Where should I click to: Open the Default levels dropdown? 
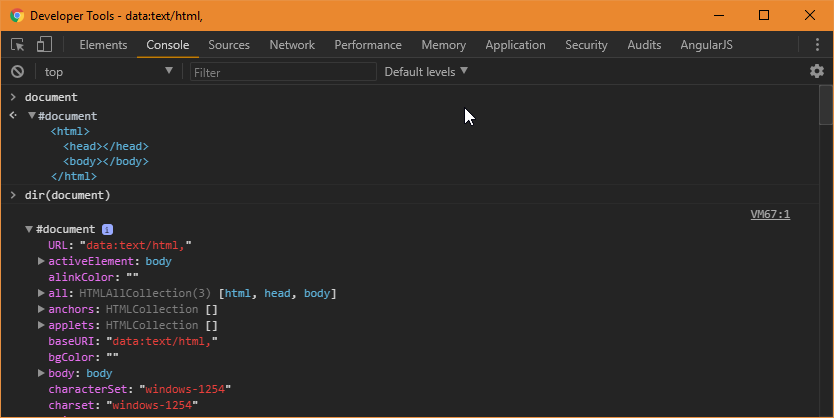tap(426, 72)
